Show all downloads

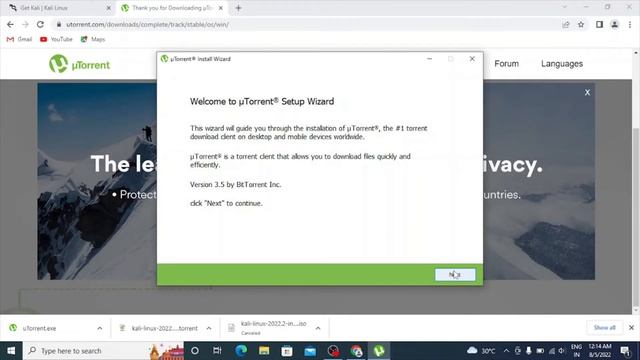pos(604,328)
